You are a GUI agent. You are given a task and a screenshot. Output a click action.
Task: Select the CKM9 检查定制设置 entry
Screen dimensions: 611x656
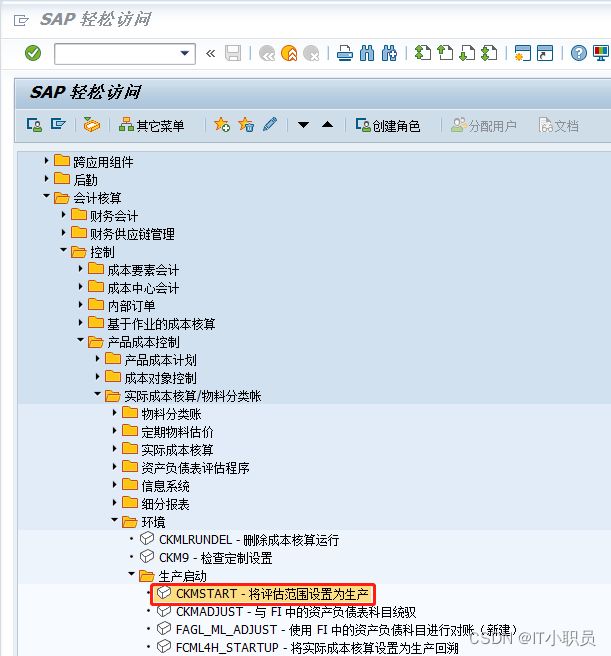pos(215,558)
